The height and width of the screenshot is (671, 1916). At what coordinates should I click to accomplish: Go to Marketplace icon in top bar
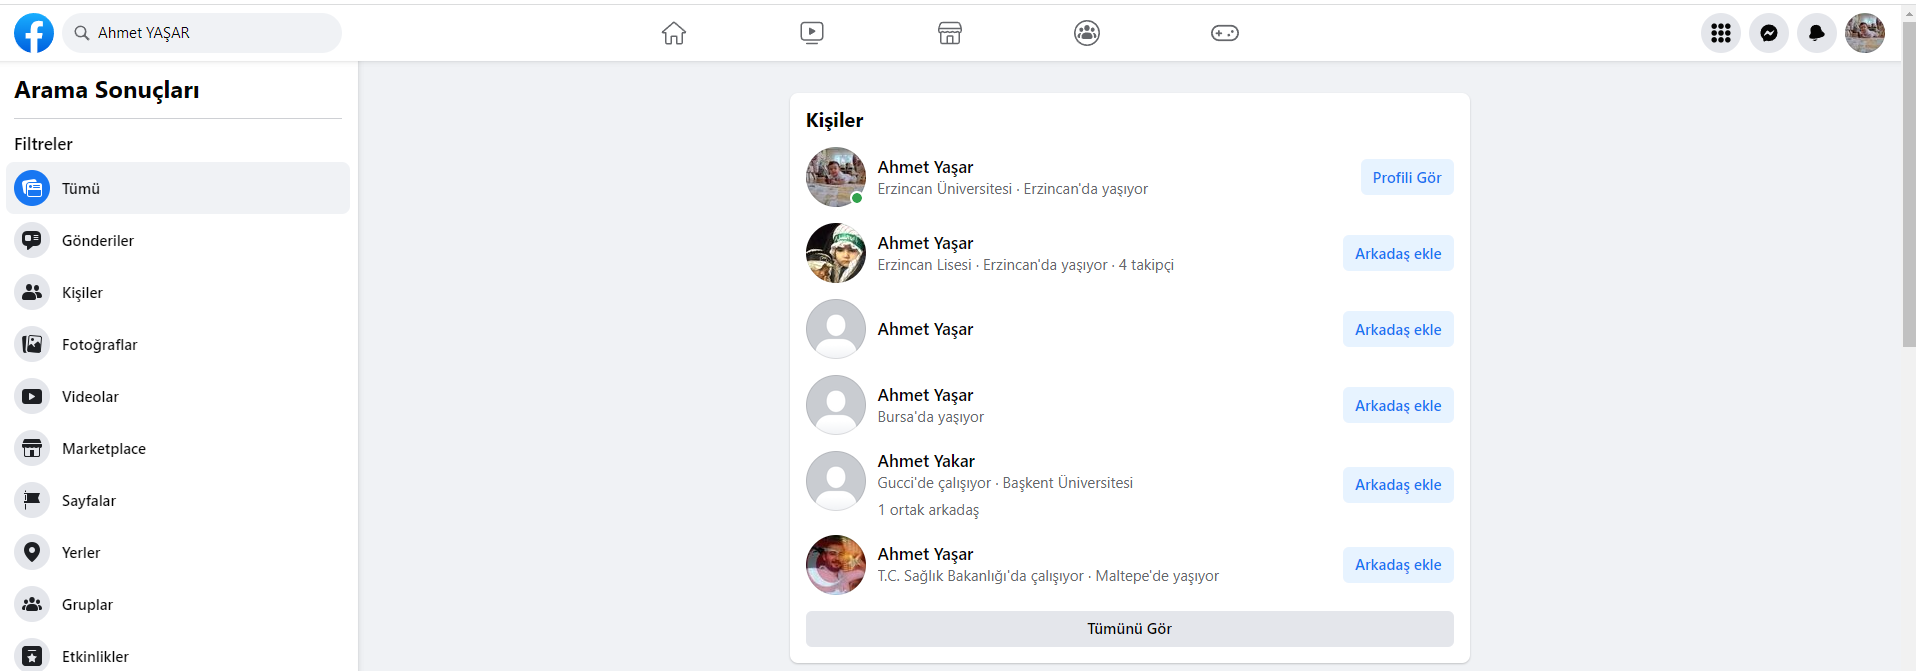click(950, 33)
